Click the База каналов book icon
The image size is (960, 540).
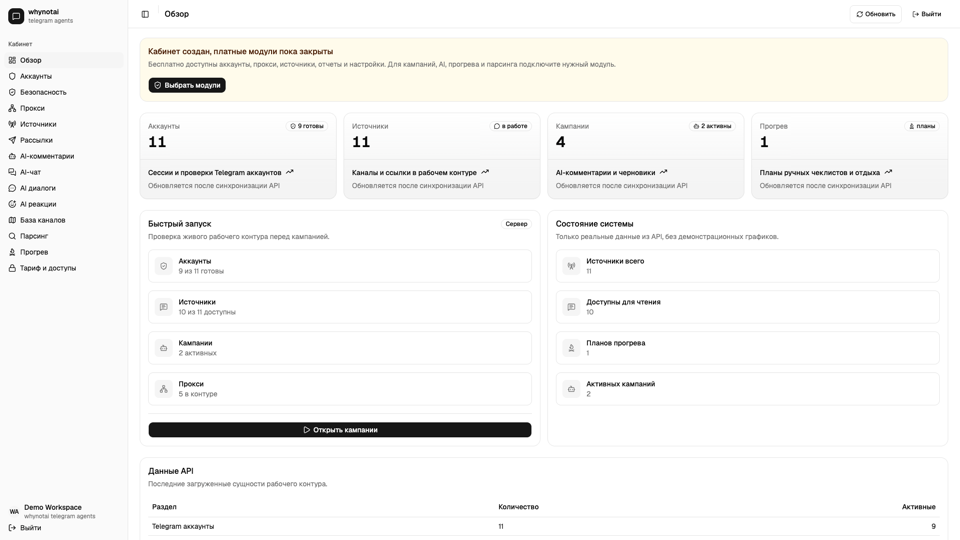pos(12,220)
